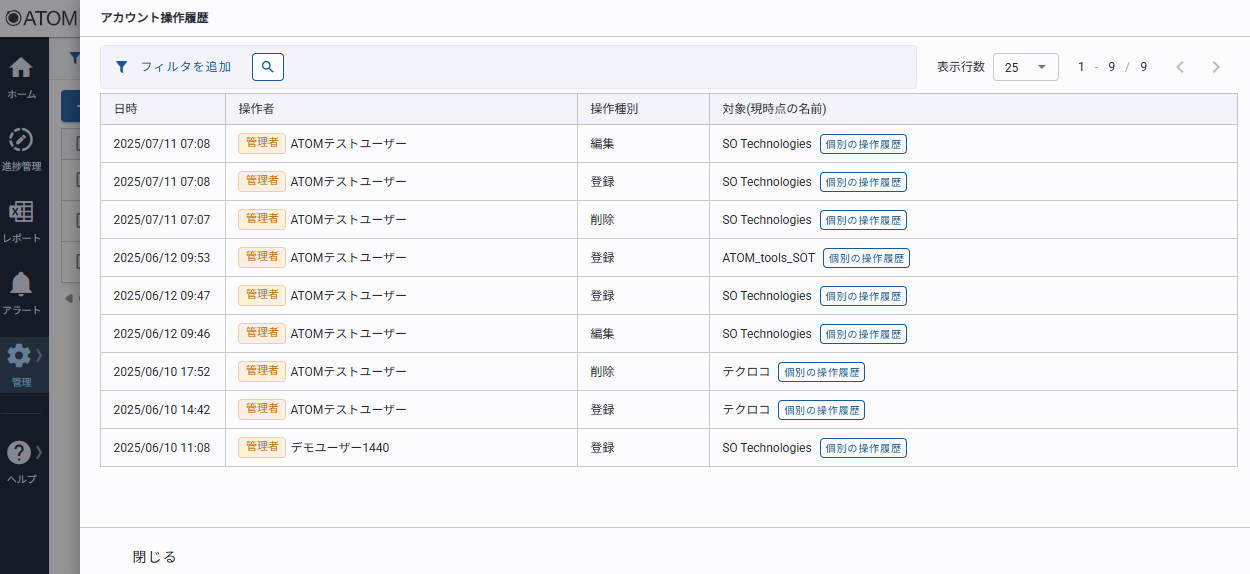
Task: Open the rows-per-page dropdown showing 25
Action: (1025, 67)
